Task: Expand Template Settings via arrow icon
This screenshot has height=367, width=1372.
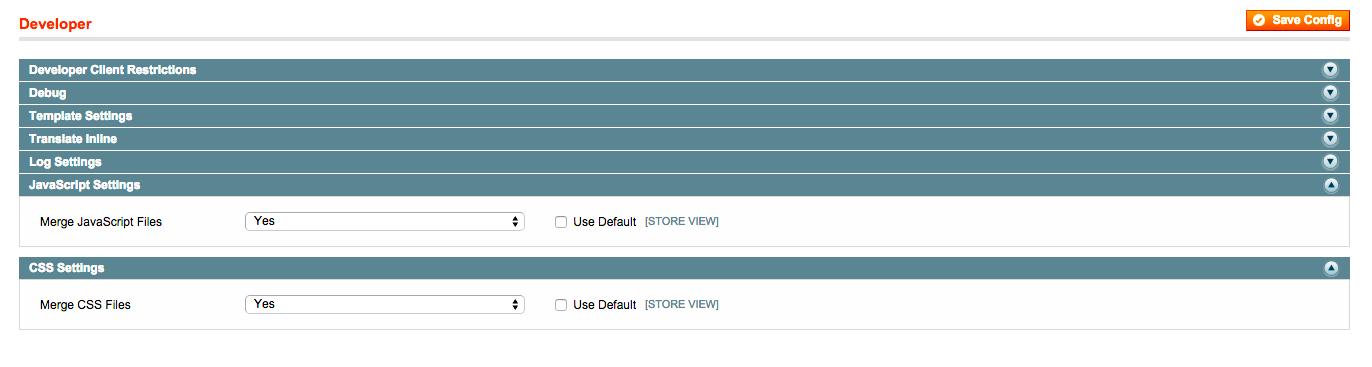Action: 1330,116
